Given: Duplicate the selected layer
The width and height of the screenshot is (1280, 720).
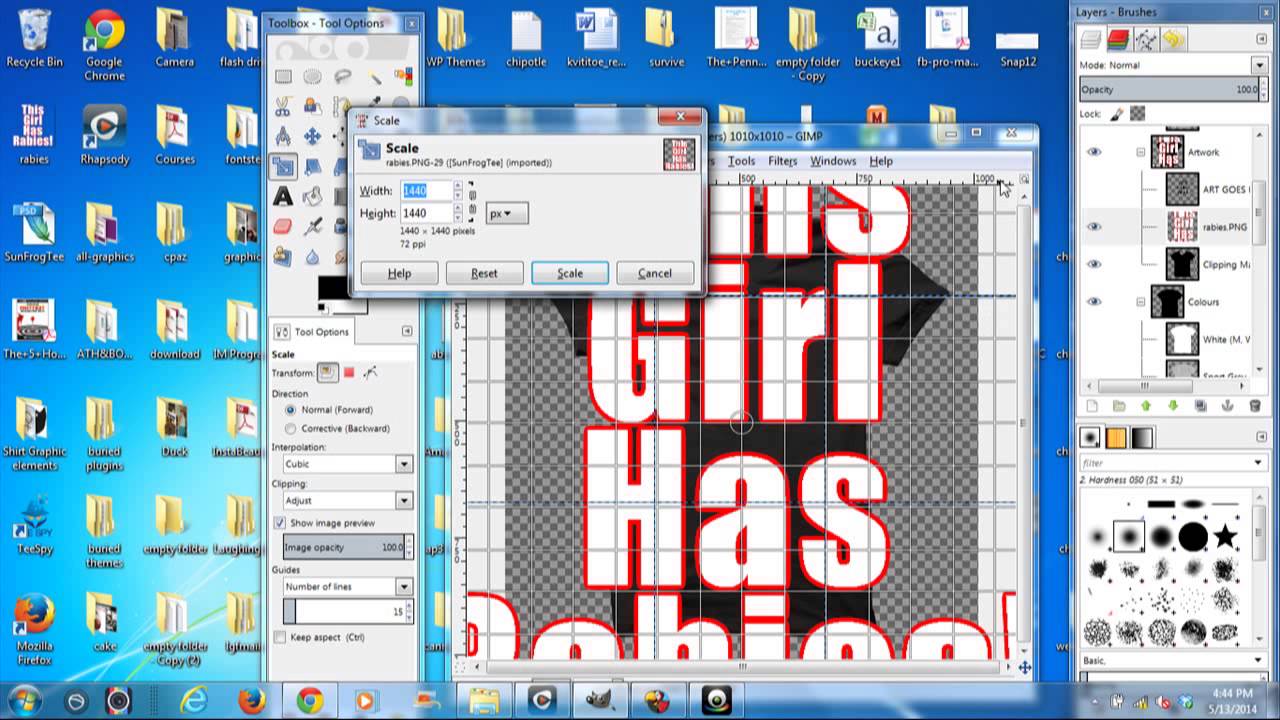Looking at the screenshot, I should 1200,406.
